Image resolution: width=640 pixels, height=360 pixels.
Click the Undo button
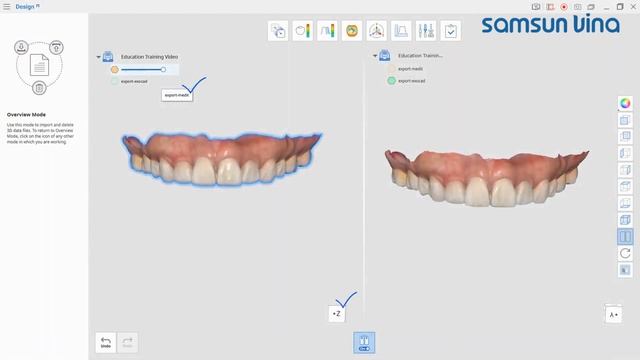[106, 342]
